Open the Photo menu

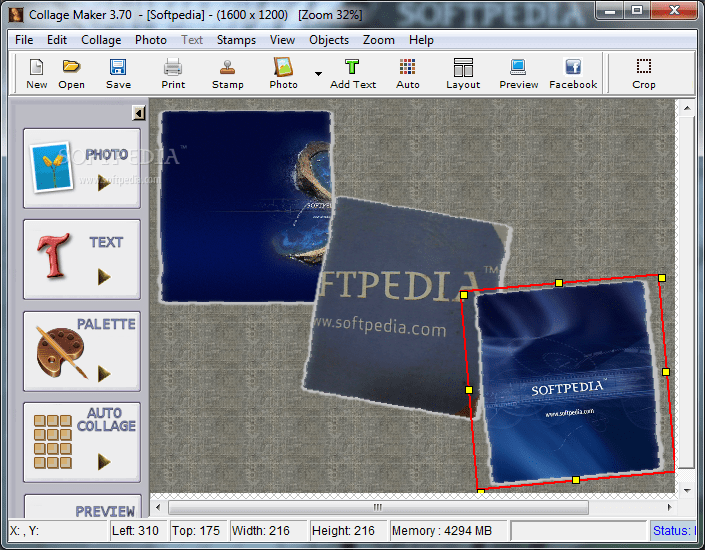[x=151, y=40]
